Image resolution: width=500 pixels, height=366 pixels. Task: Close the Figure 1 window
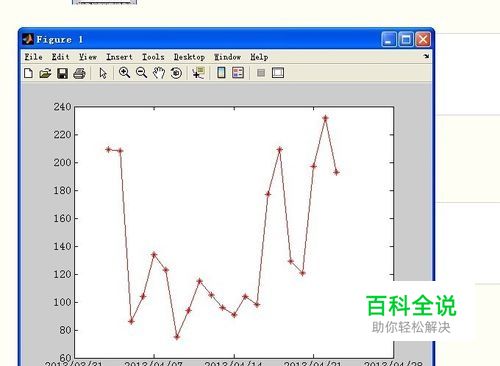pyautogui.click(x=423, y=40)
